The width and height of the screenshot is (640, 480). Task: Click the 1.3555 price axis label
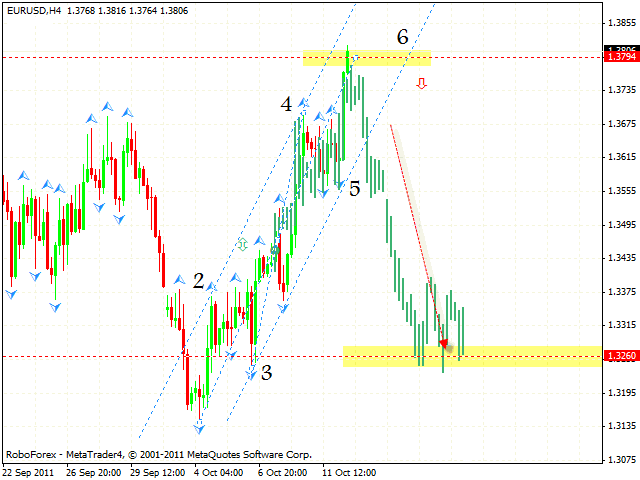(622, 191)
